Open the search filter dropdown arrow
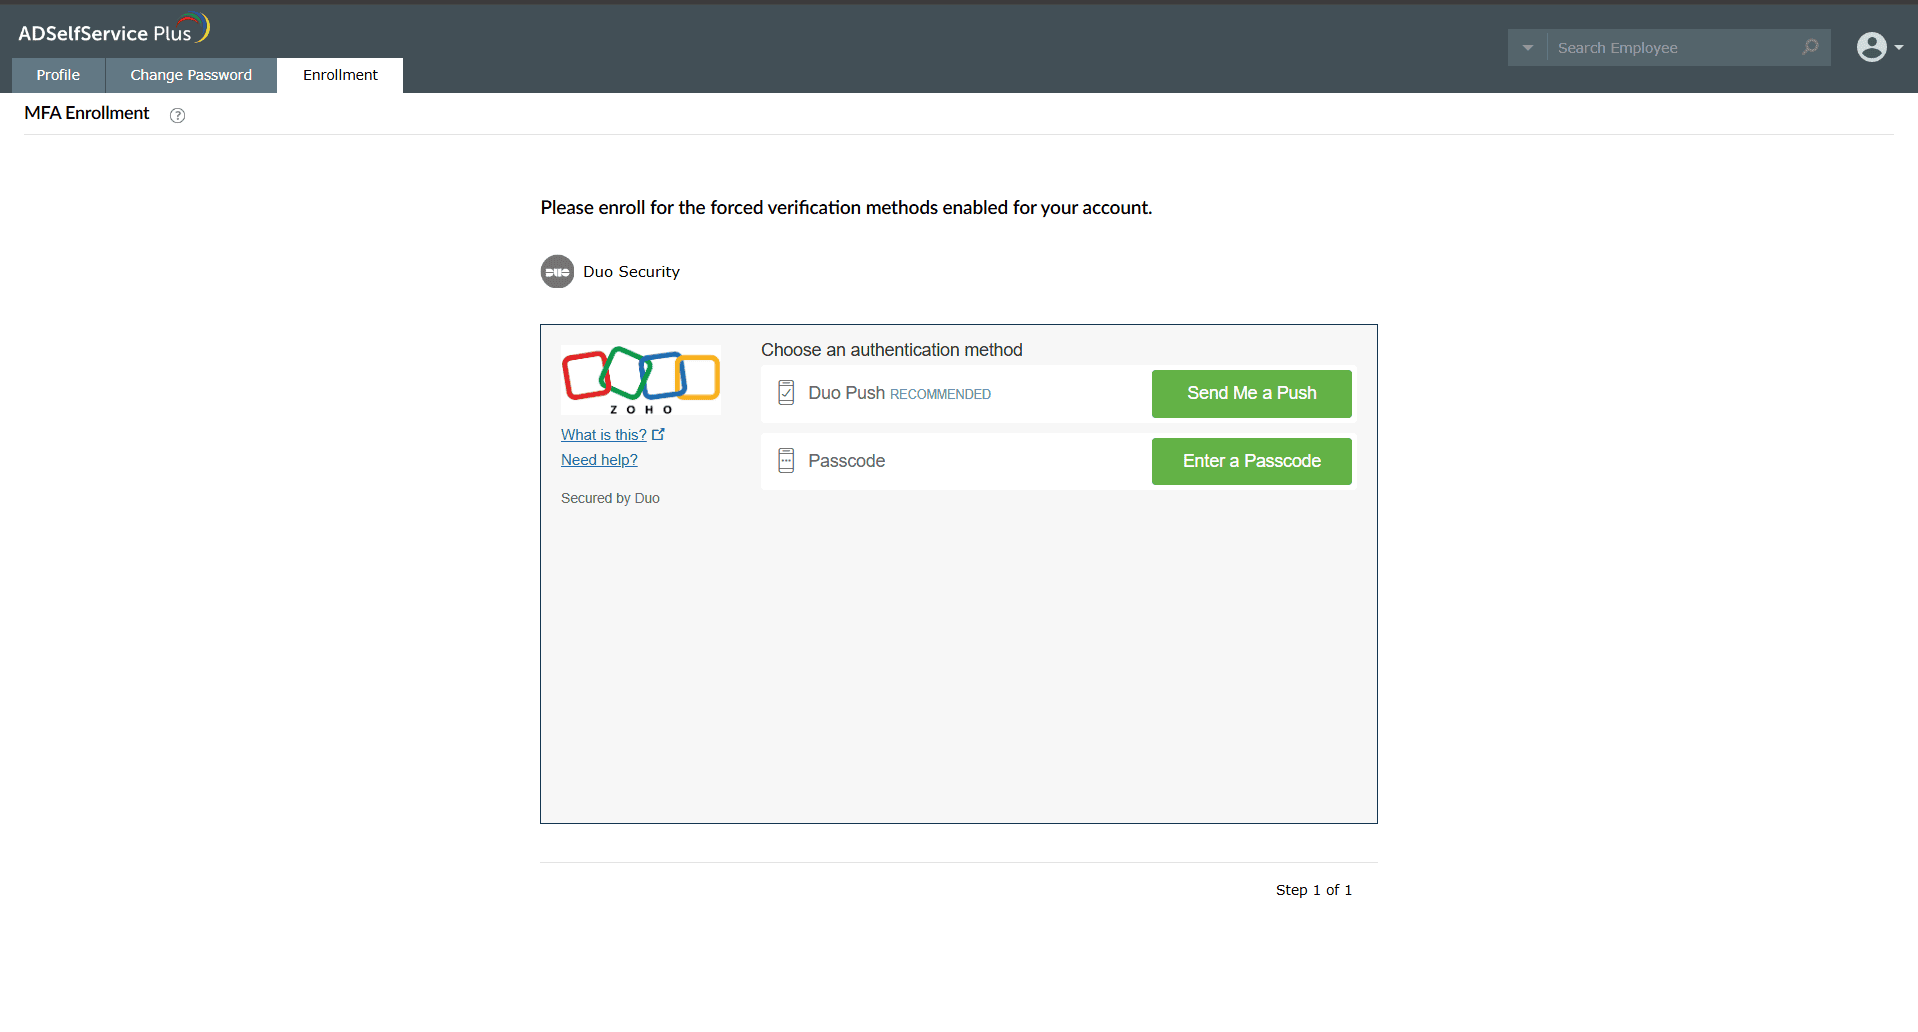The image size is (1918, 1032). tap(1527, 47)
